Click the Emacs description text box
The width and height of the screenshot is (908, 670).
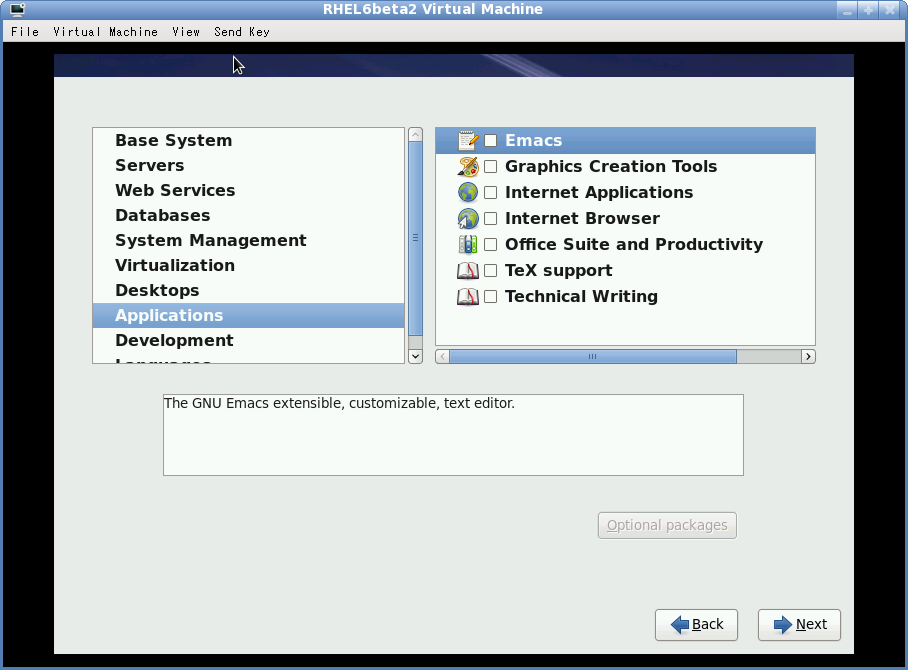tap(453, 435)
